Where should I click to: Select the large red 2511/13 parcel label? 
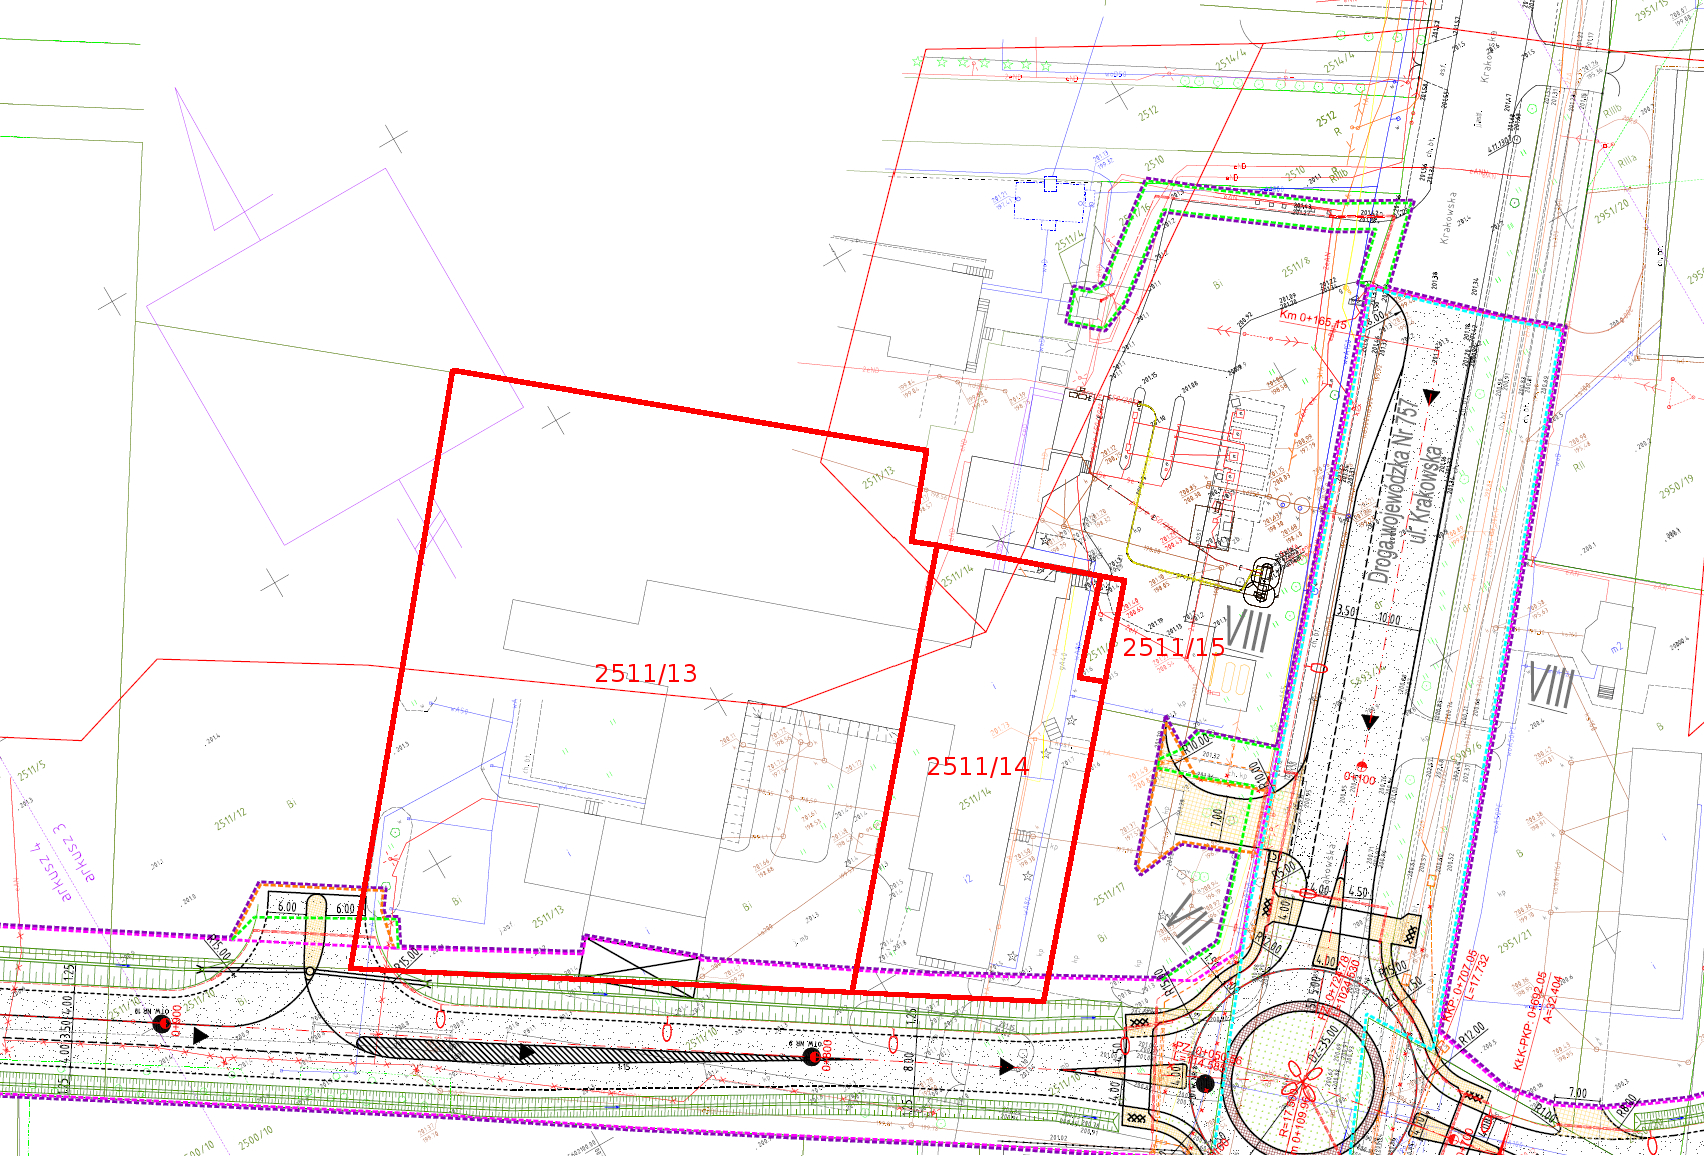click(645, 674)
